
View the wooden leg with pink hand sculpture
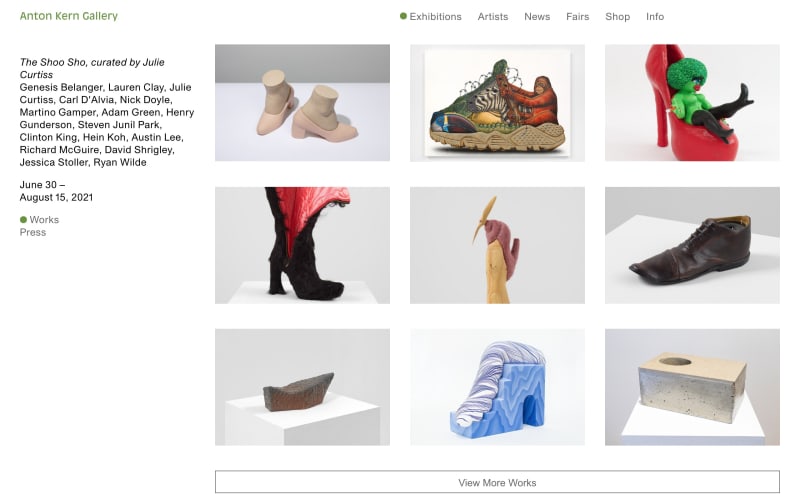(x=497, y=245)
